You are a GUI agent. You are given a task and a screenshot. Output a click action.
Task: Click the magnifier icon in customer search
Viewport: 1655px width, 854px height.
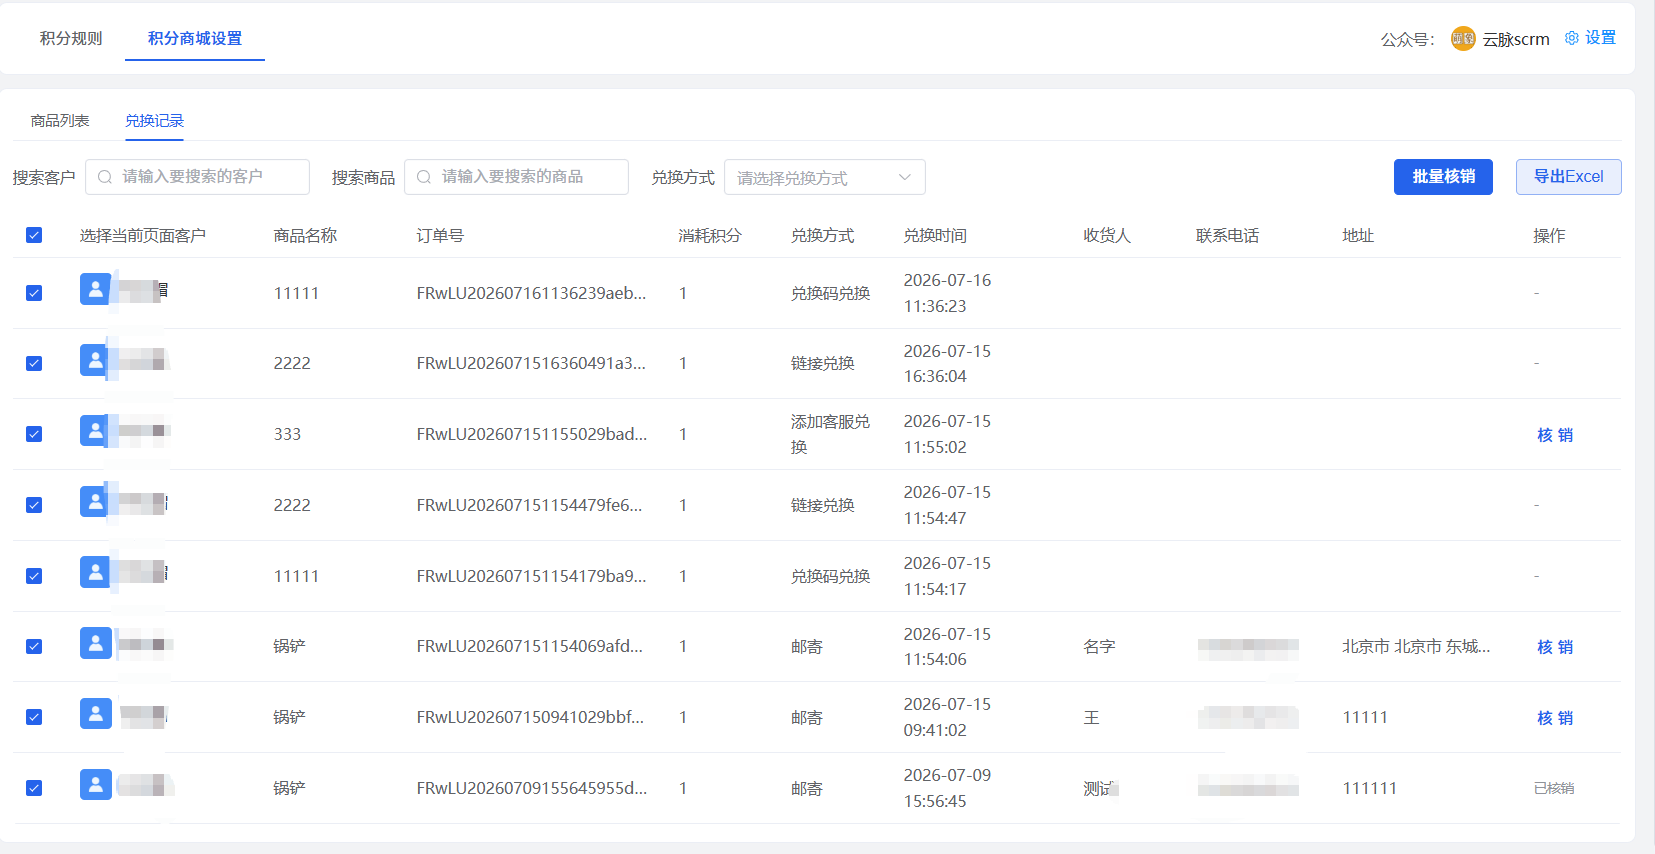click(x=105, y=177)
